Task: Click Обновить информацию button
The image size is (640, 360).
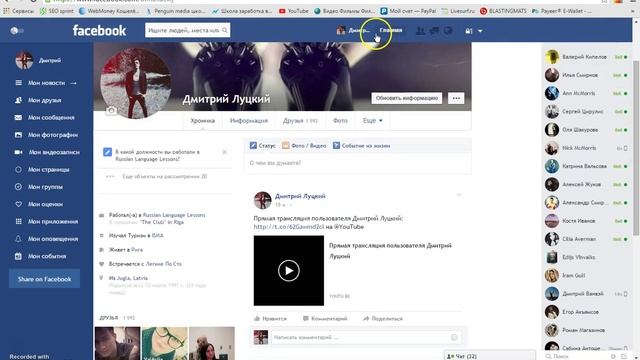Action: pos(407,98)
